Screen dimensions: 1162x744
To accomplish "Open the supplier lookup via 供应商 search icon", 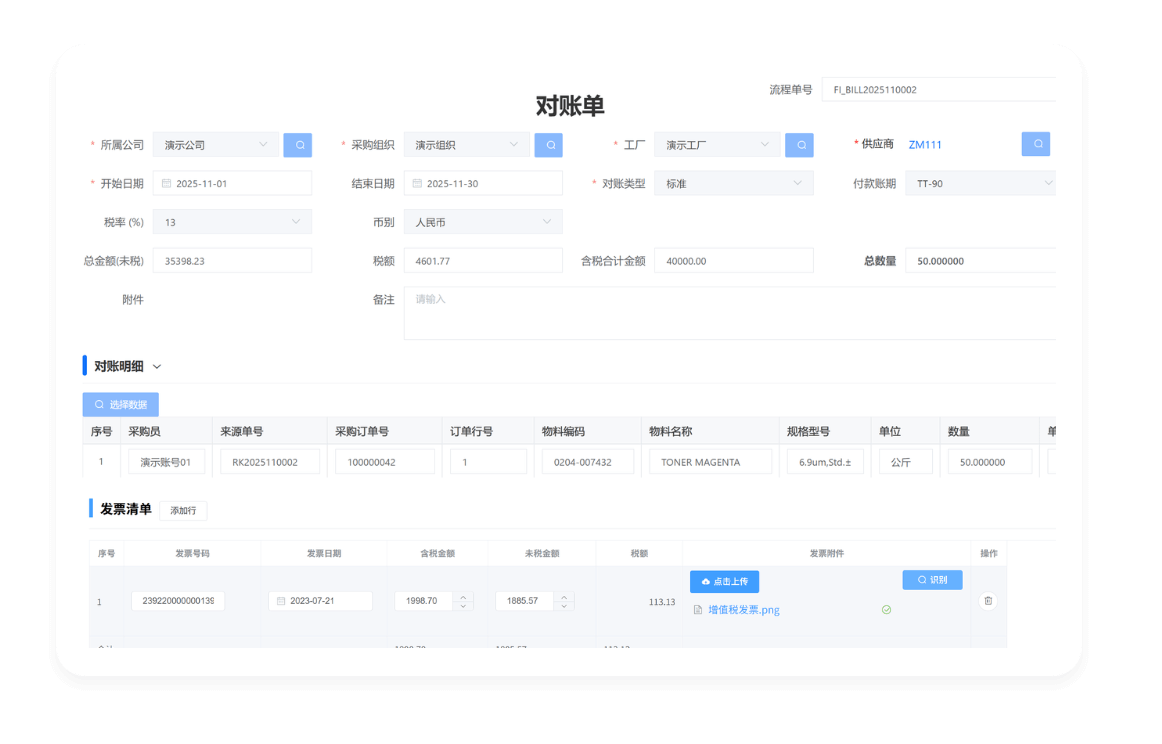I will coord(1035,144).
